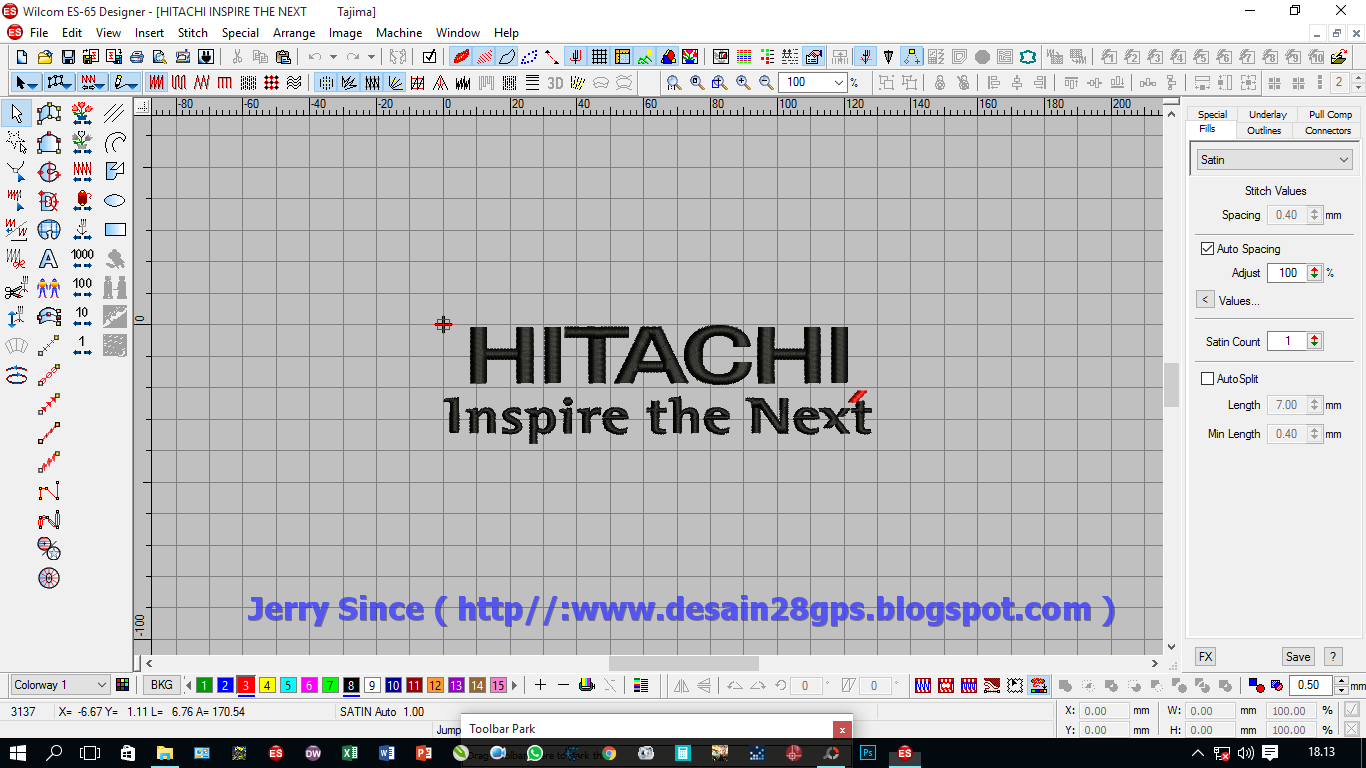Expand the Undo history dropdown arrow

pyautogui.click(x=333, y=57)
